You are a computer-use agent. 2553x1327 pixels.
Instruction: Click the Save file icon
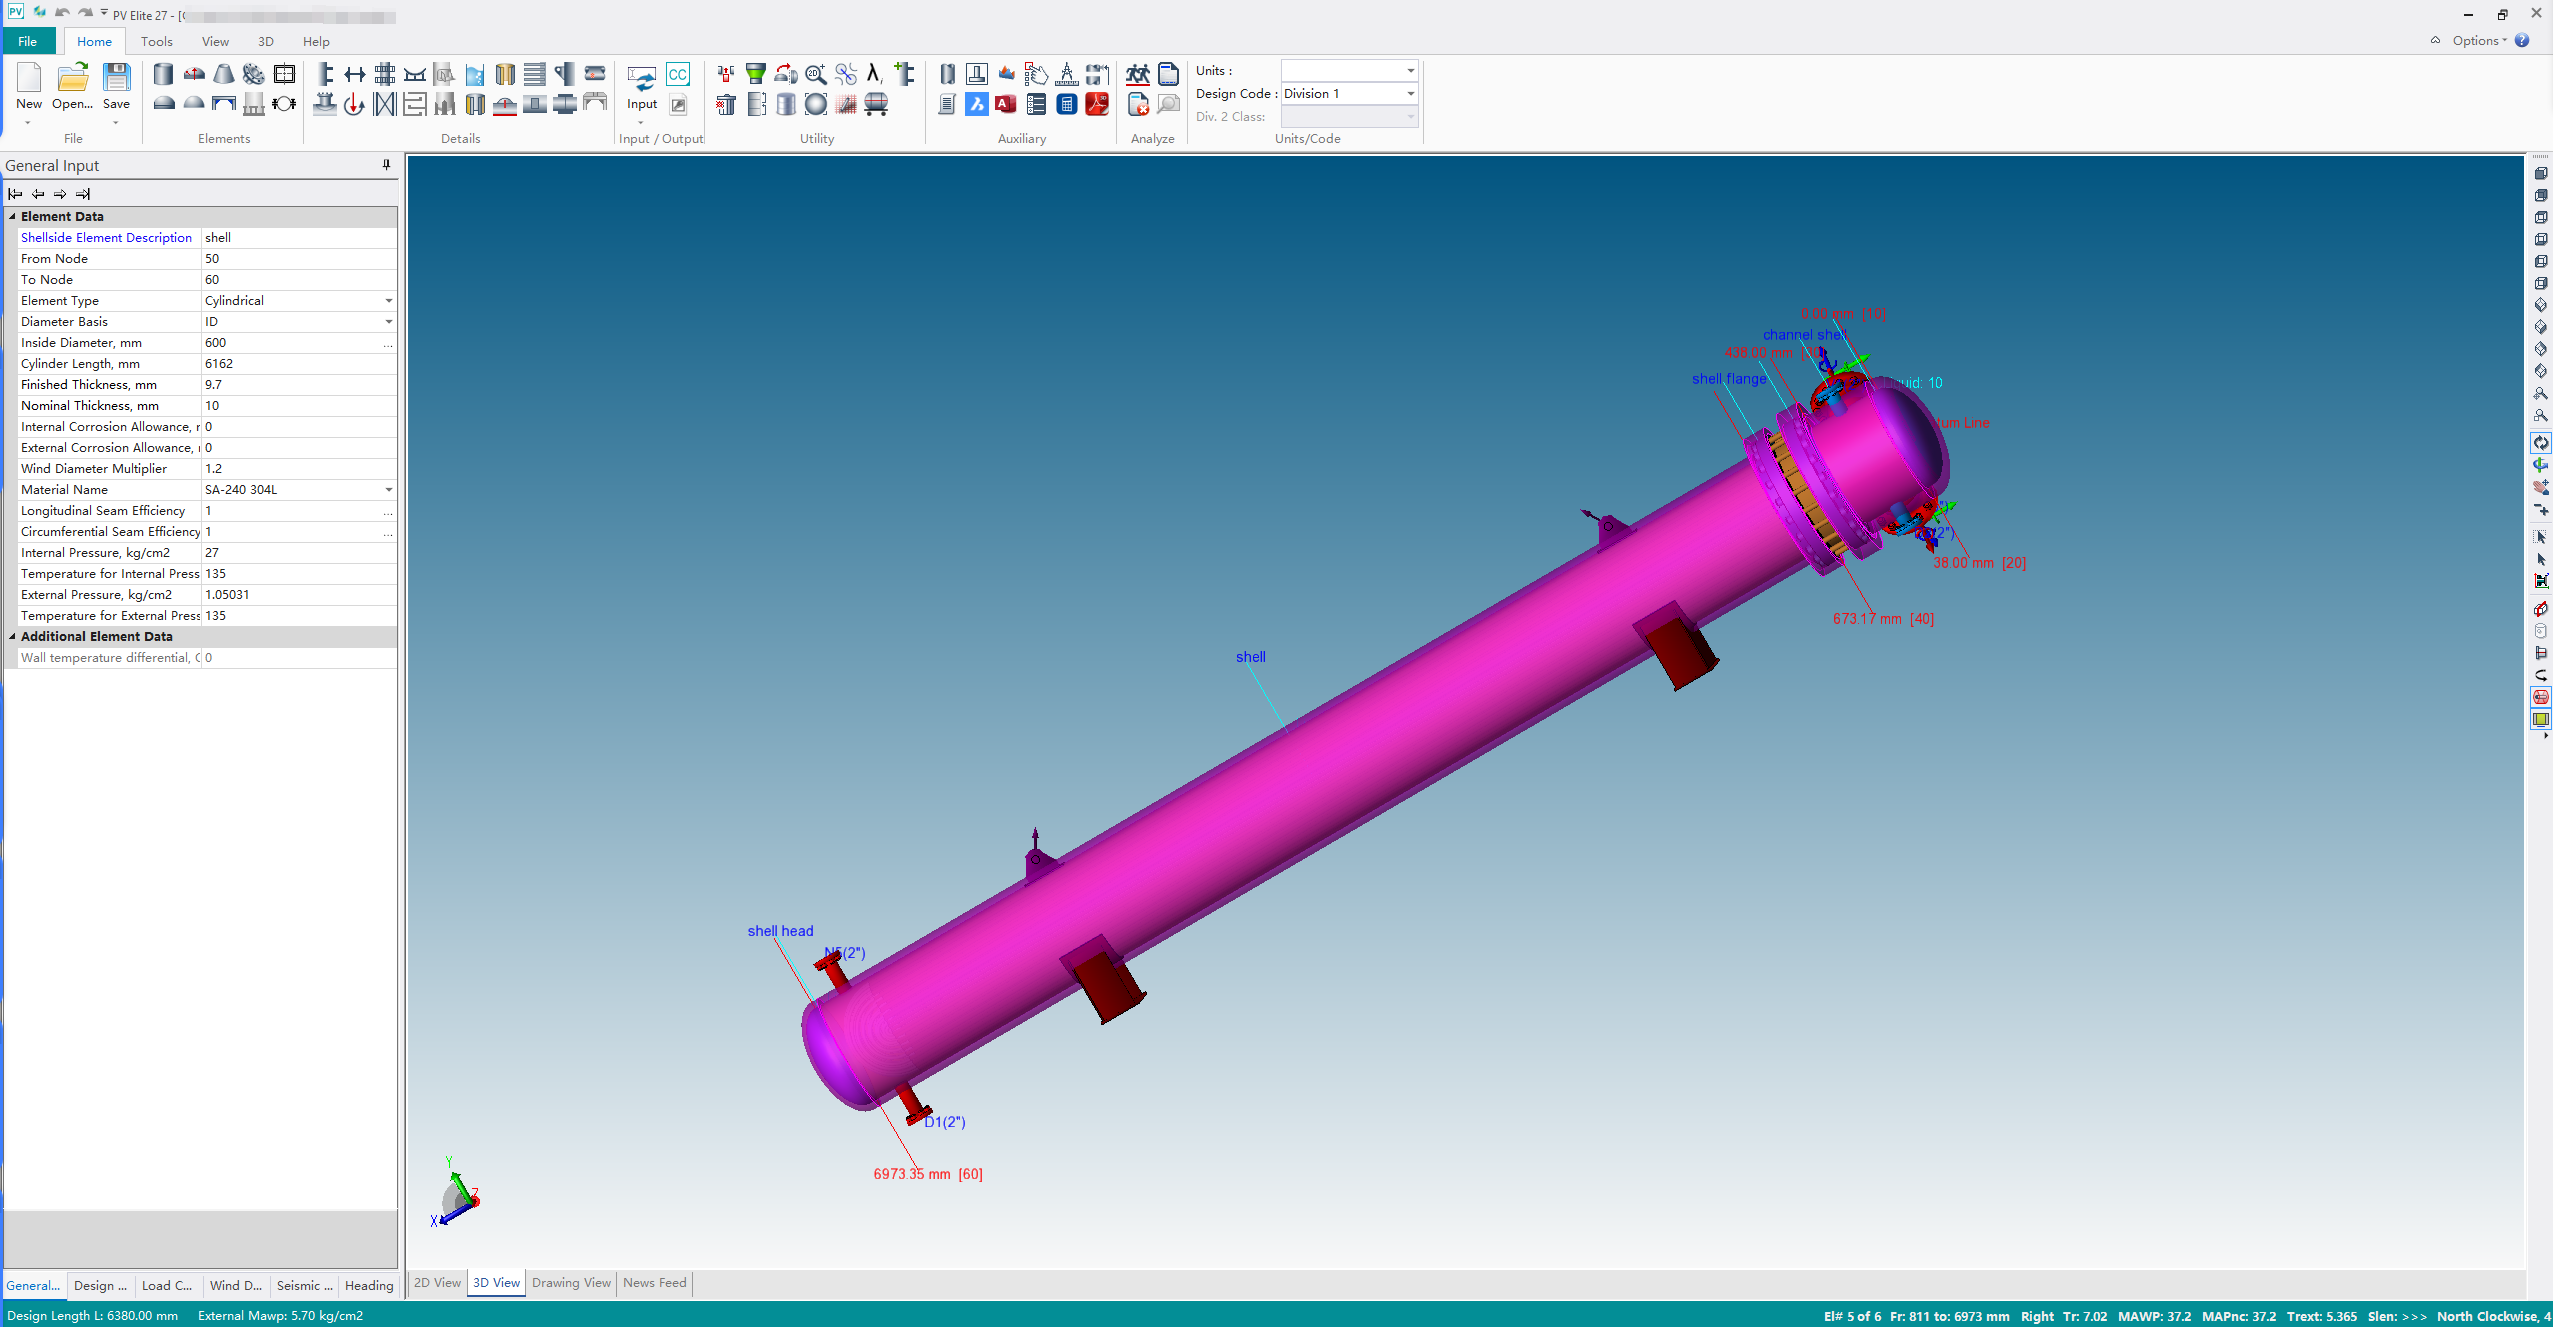click(x=116, y=80)
